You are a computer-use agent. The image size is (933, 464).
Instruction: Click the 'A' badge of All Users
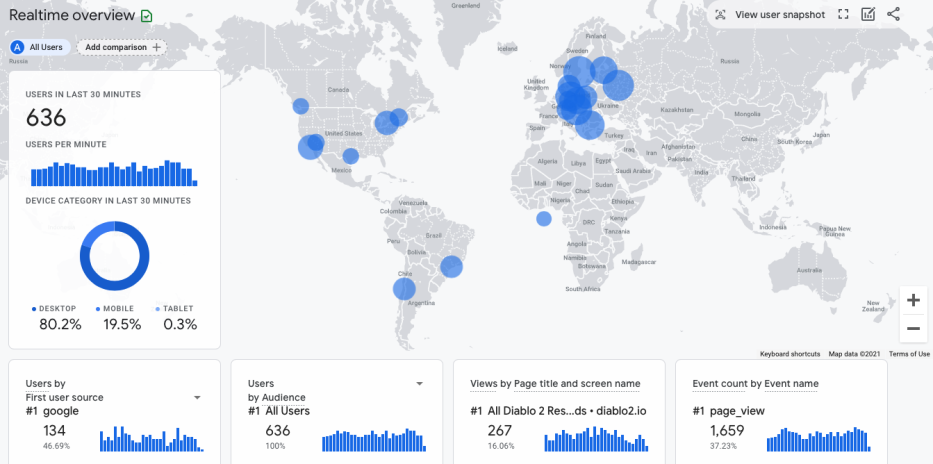tap(18, 47)
